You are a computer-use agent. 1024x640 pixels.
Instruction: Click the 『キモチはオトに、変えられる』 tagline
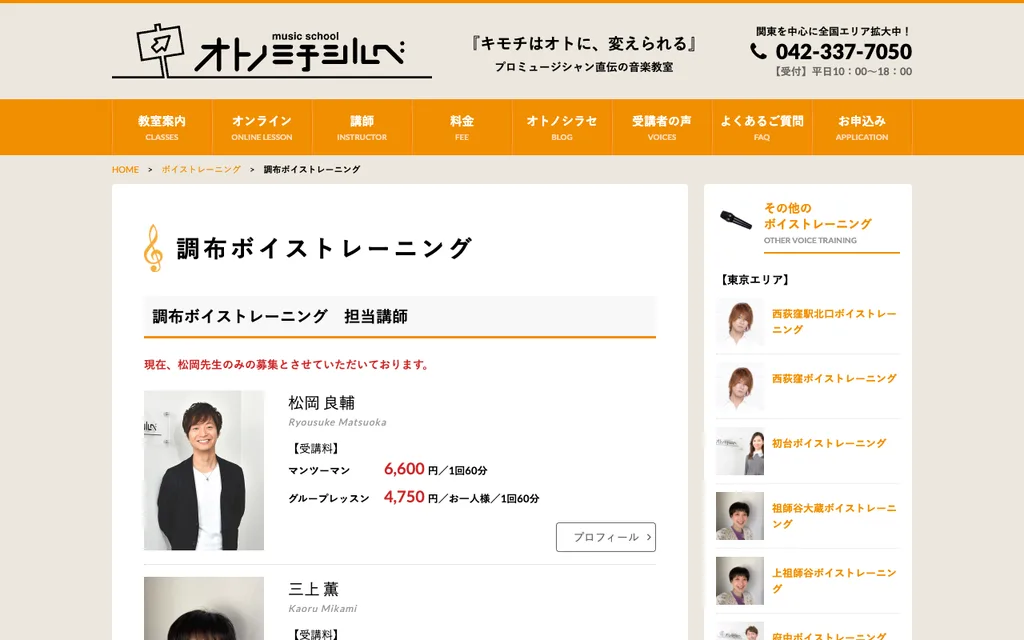tap(583, 44)
